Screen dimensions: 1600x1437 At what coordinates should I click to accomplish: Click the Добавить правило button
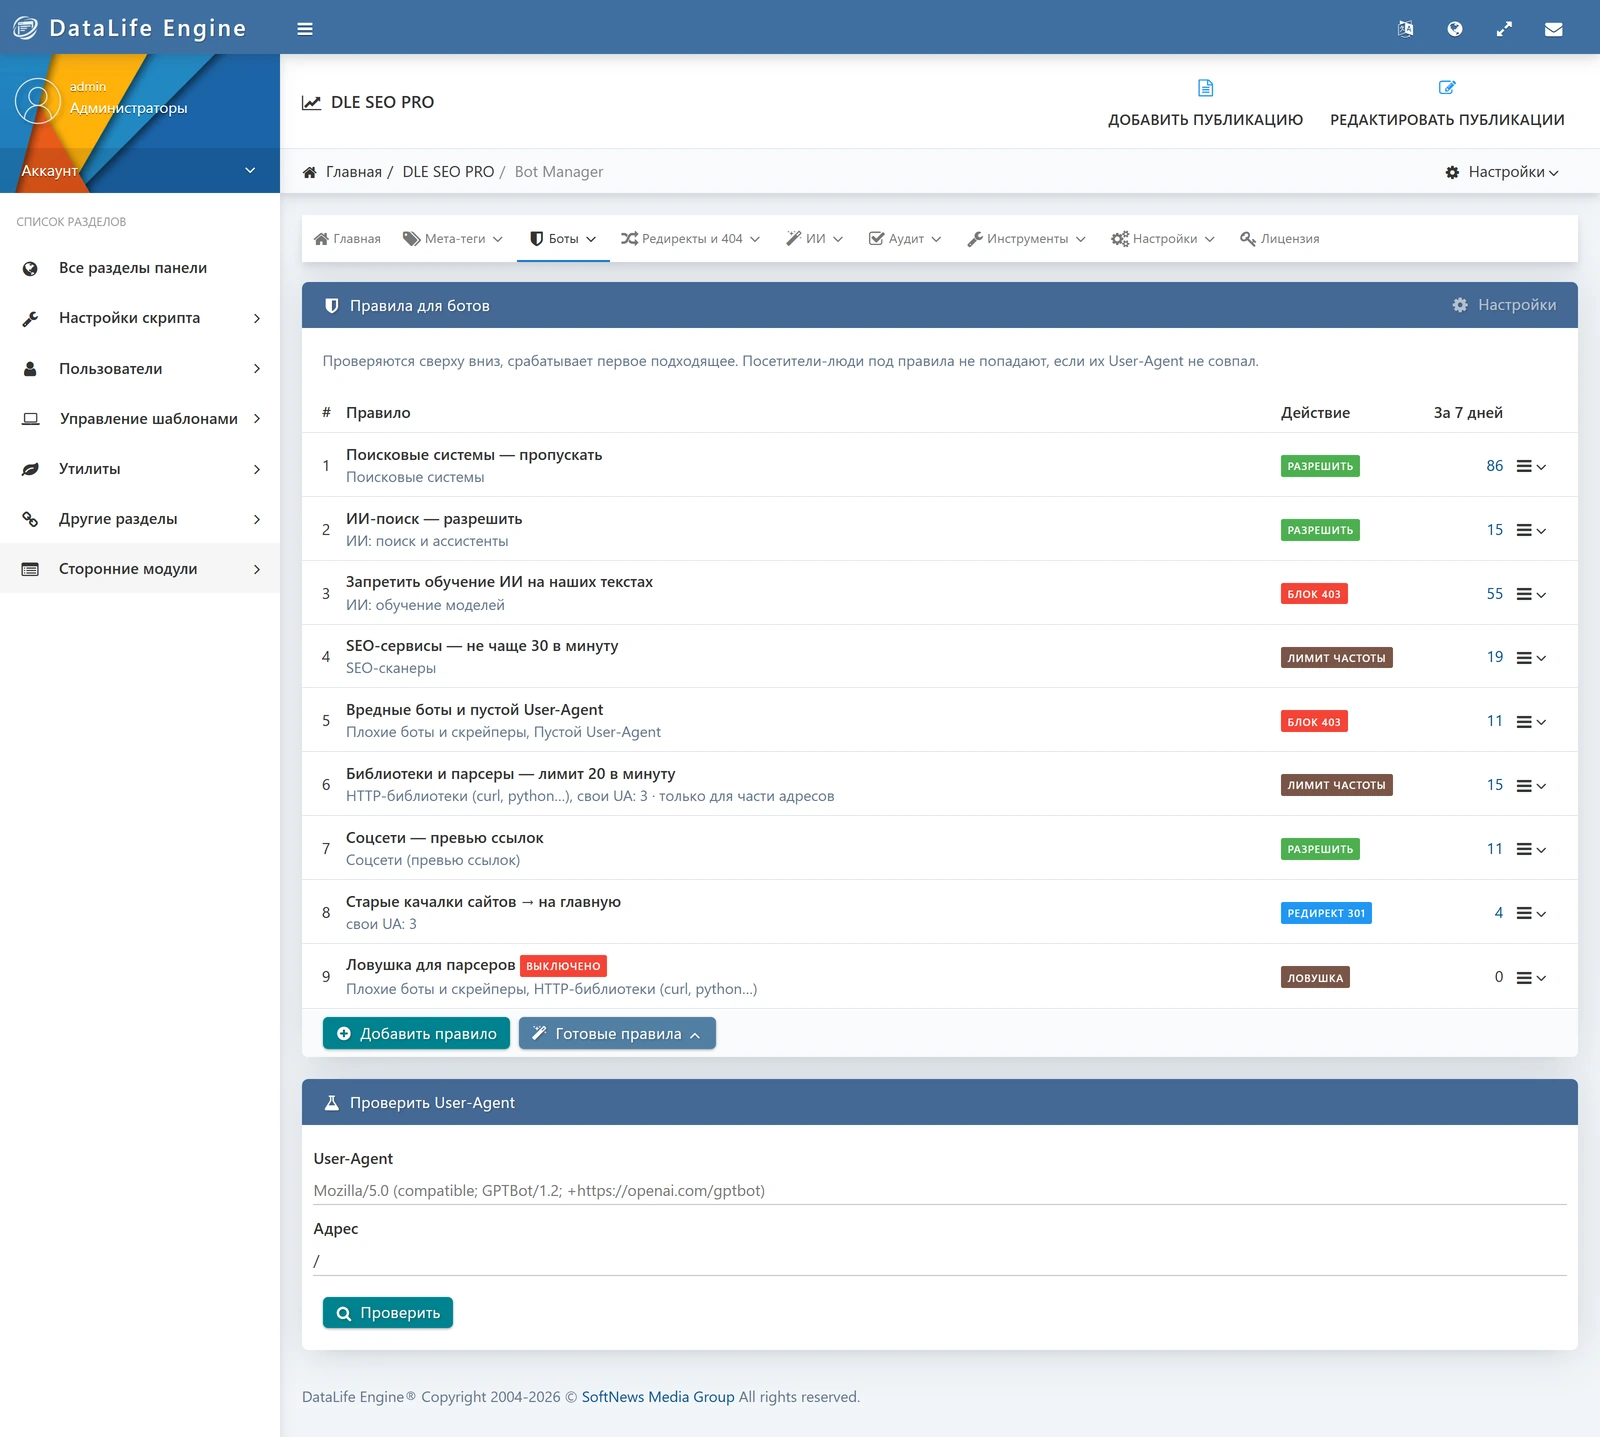point(416,1033)
